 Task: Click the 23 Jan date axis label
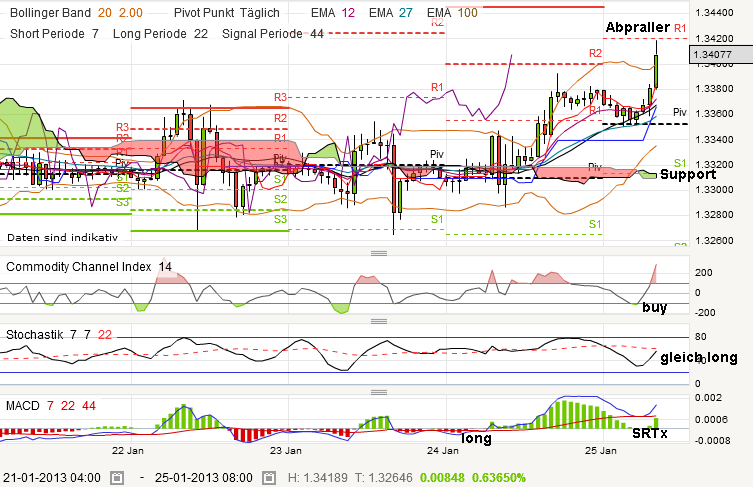coord(286,450)
